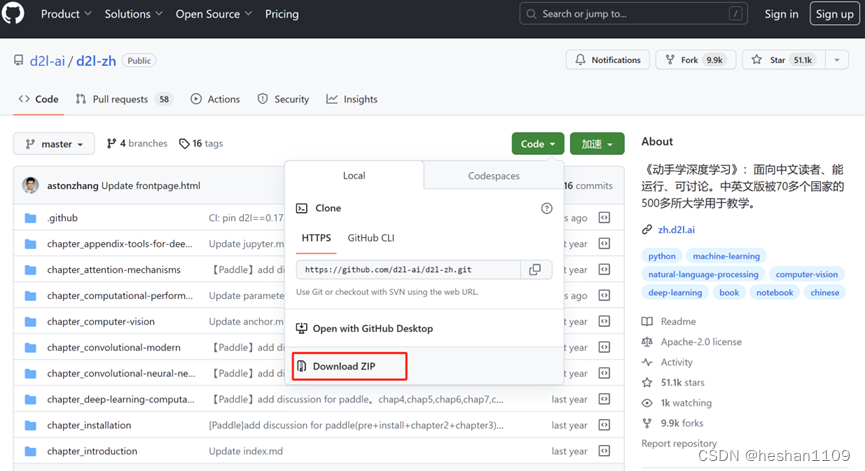
Task: Click the Clone help question mark icon
Action: pyautogui.click(x=546, y=208)
